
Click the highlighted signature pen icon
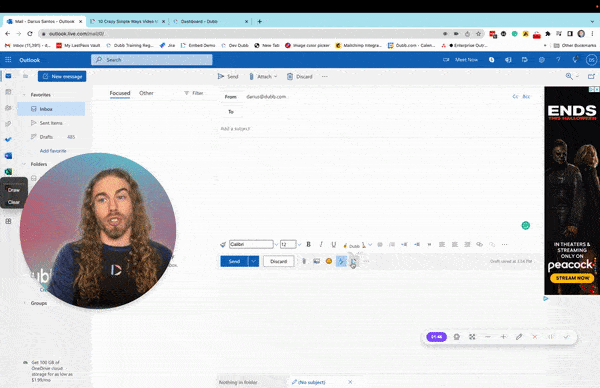pyautogui.click(x=341, y=261)
